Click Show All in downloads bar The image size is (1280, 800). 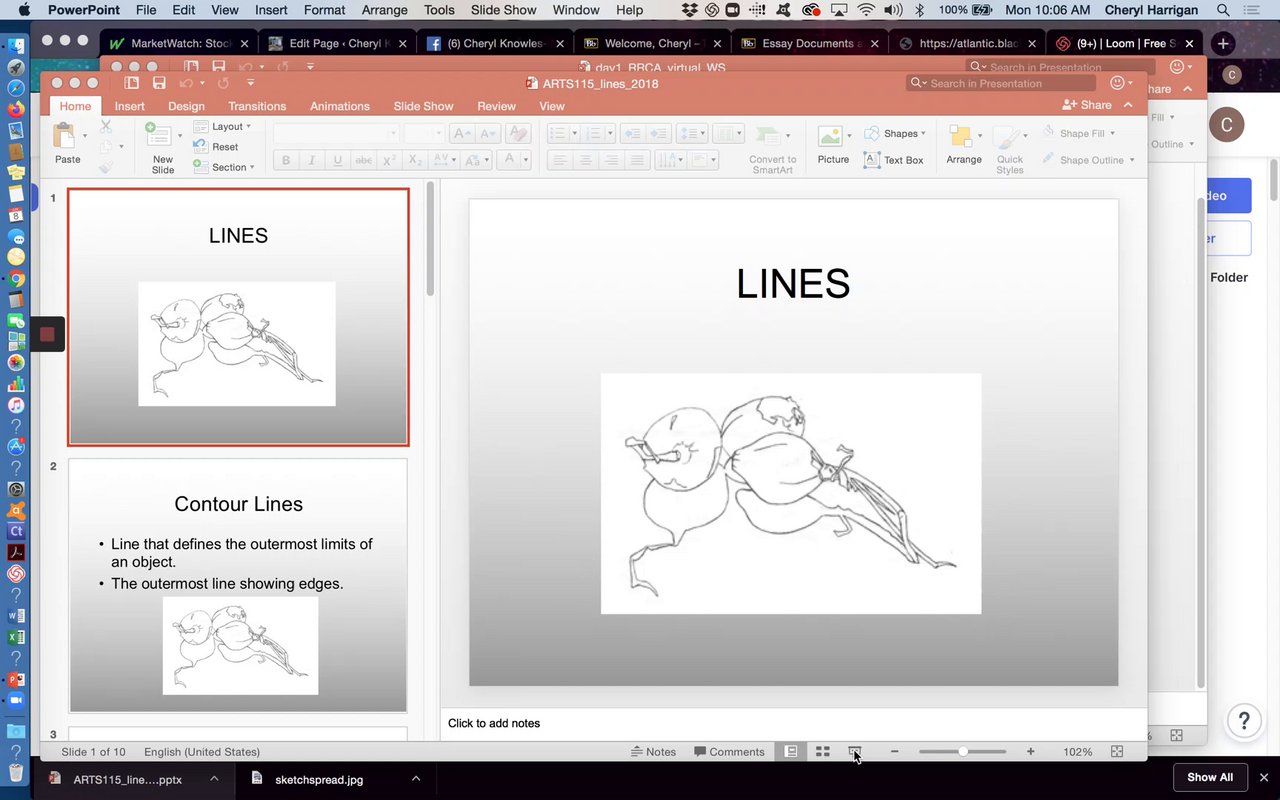pos(1209,778)
